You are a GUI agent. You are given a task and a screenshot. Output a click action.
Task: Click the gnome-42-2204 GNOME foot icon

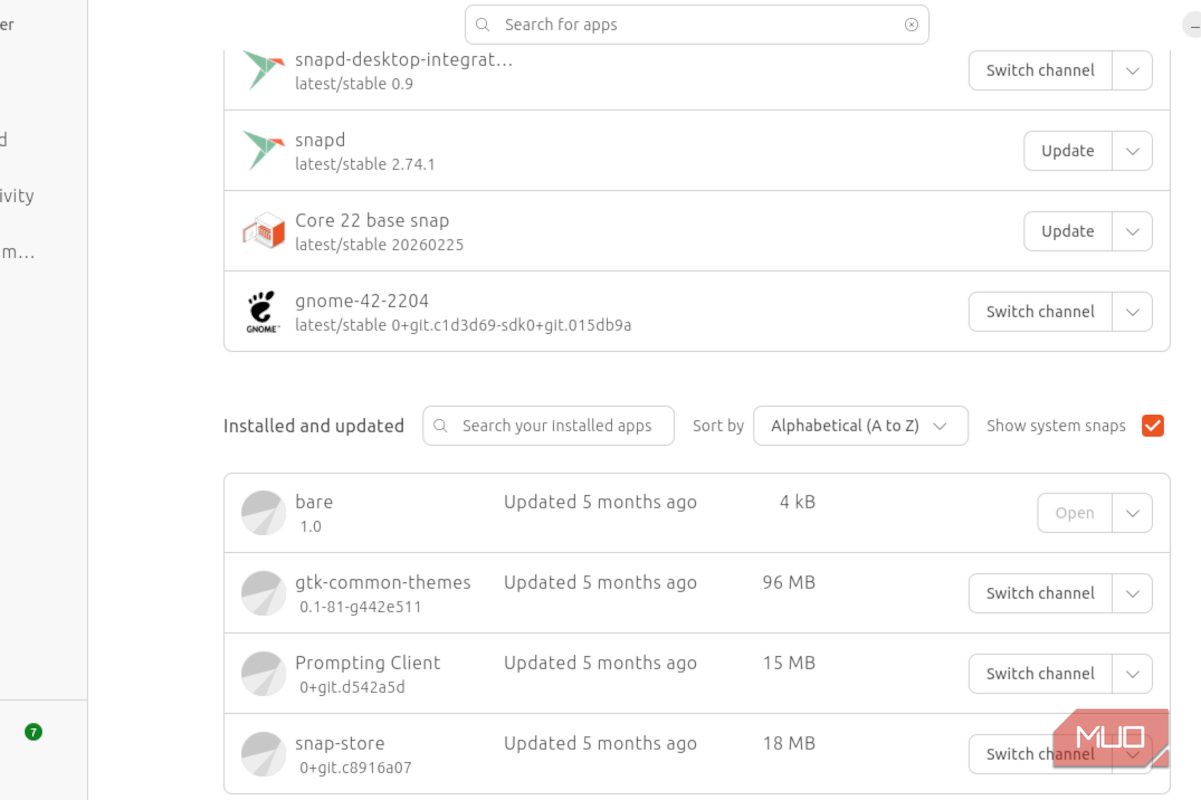(263, 311)
